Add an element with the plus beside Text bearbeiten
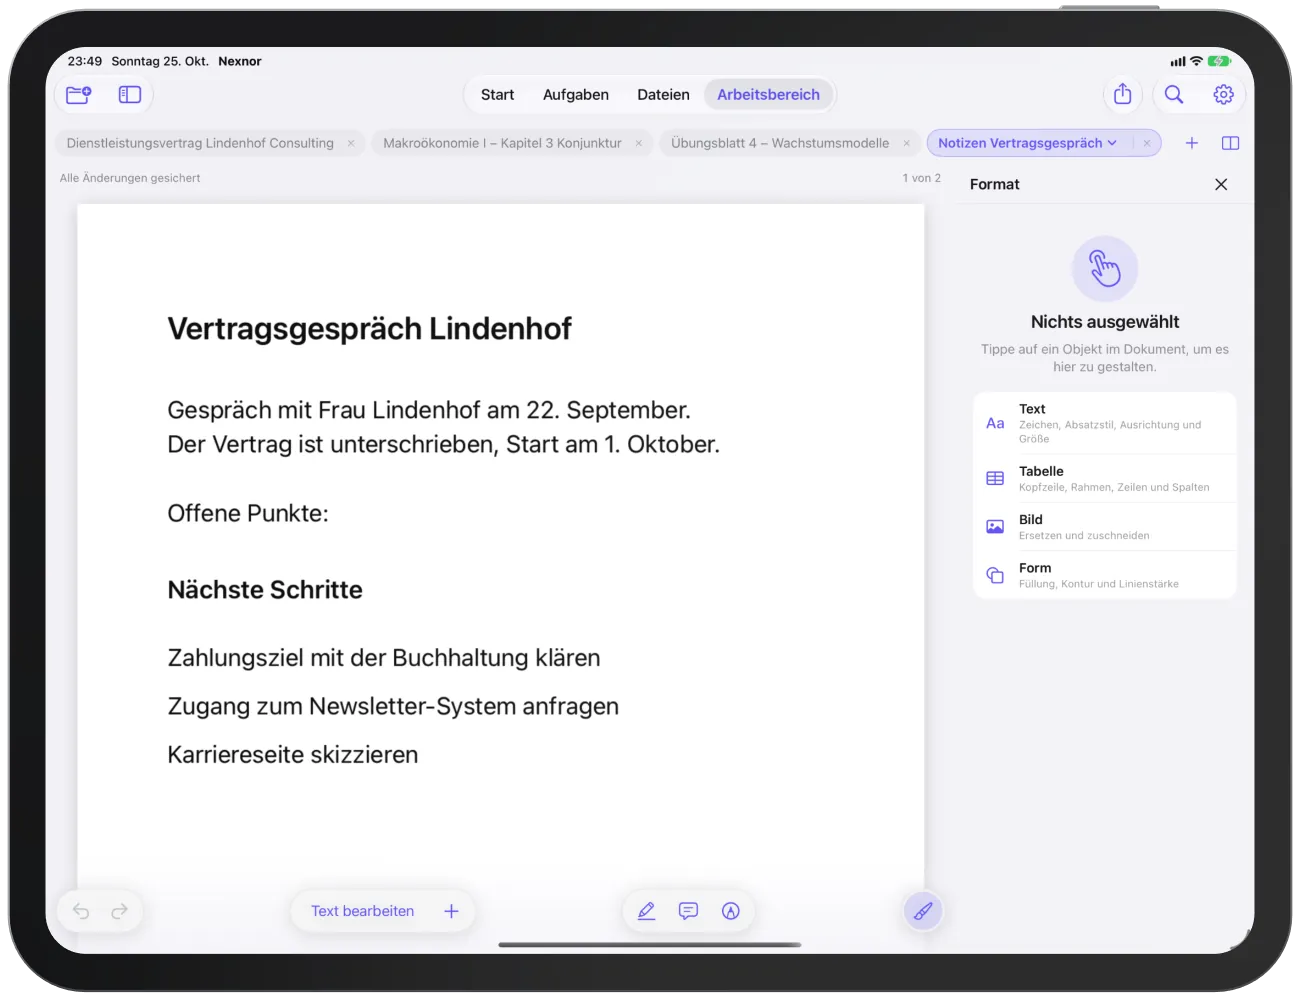The image size is (1300, 998). 451,911
